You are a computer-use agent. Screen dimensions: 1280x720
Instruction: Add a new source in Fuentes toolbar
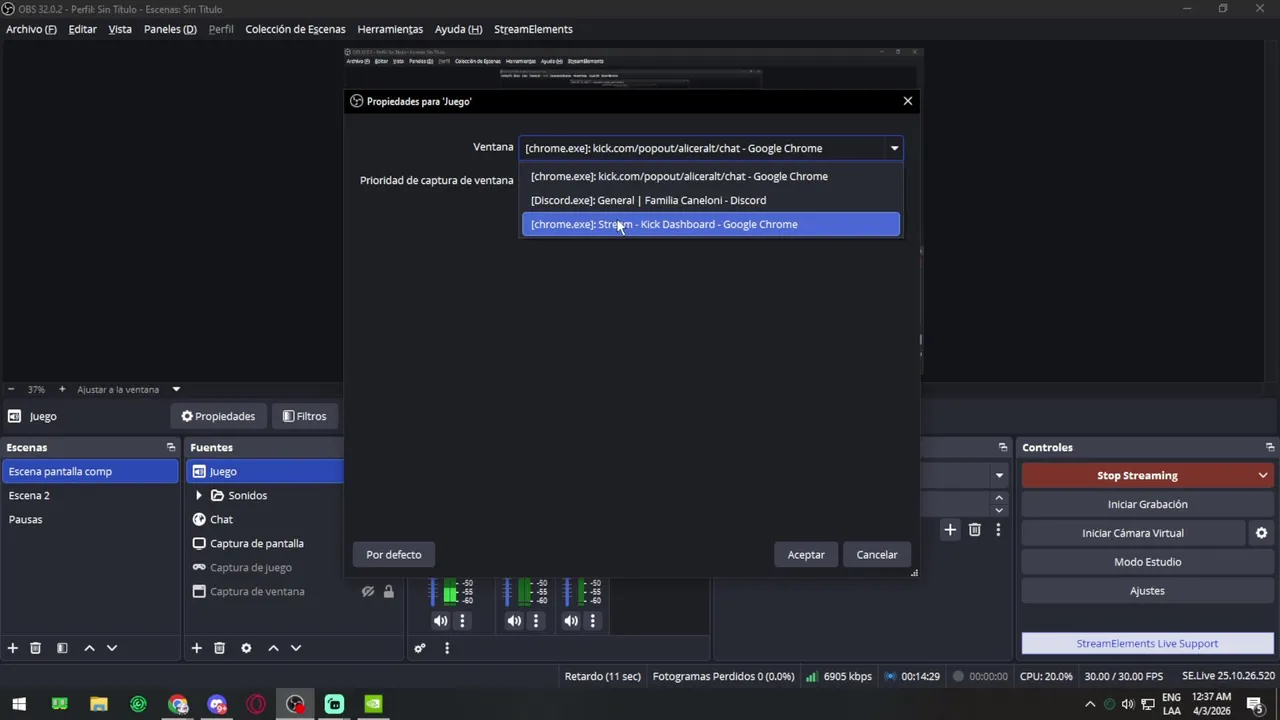click(197, 648)
